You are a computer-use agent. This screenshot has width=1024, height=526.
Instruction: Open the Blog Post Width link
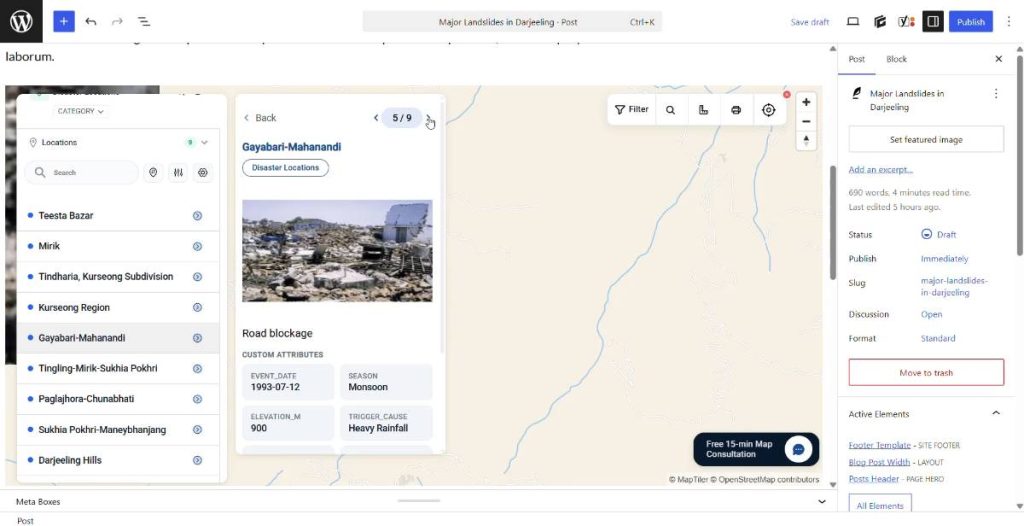coord(879,462)
